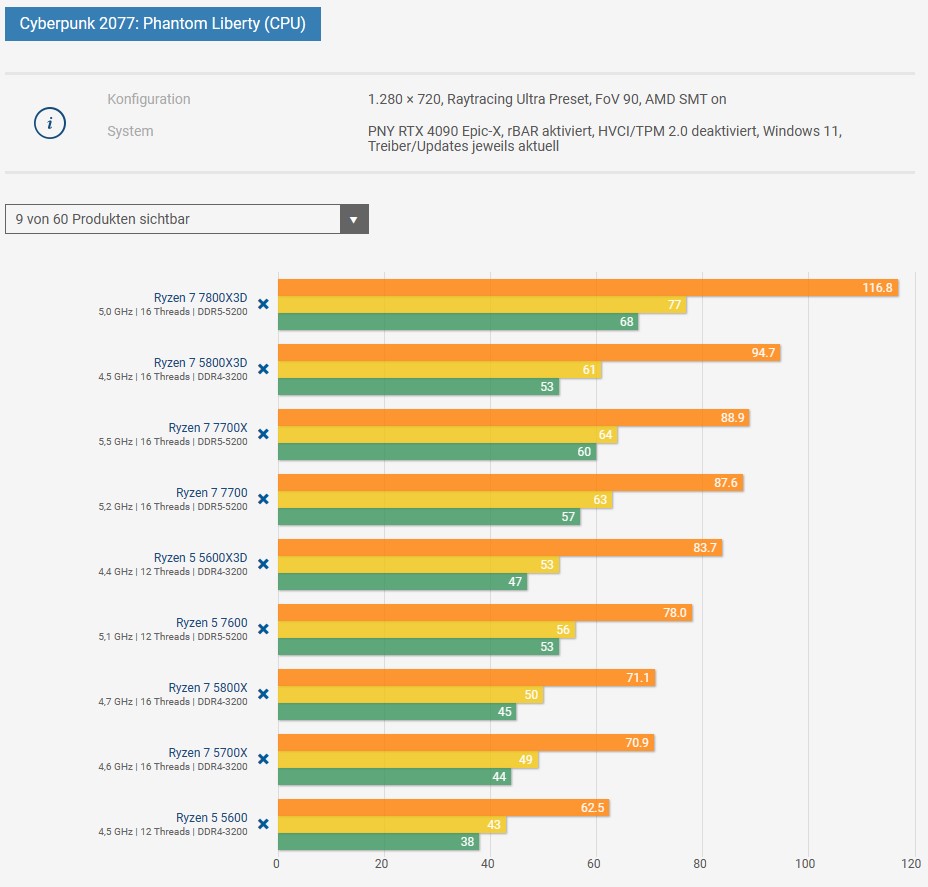Screen dimensions: 928x887
Task: Click the green 47 bar of 5600X3D
Action: click(x=402, y=582)
